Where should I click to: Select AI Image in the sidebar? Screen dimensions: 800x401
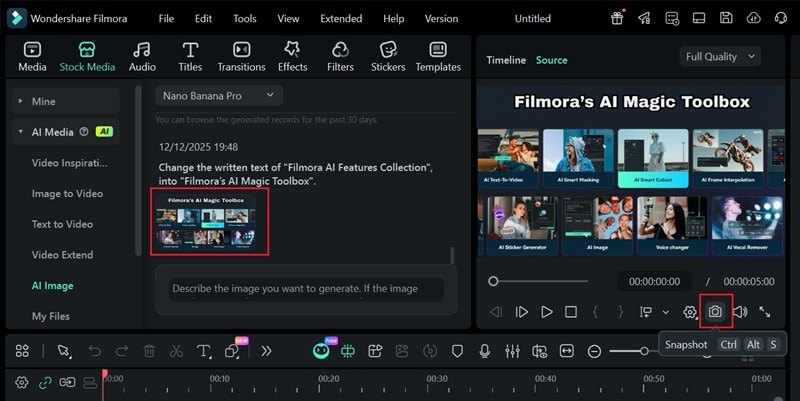53,286
